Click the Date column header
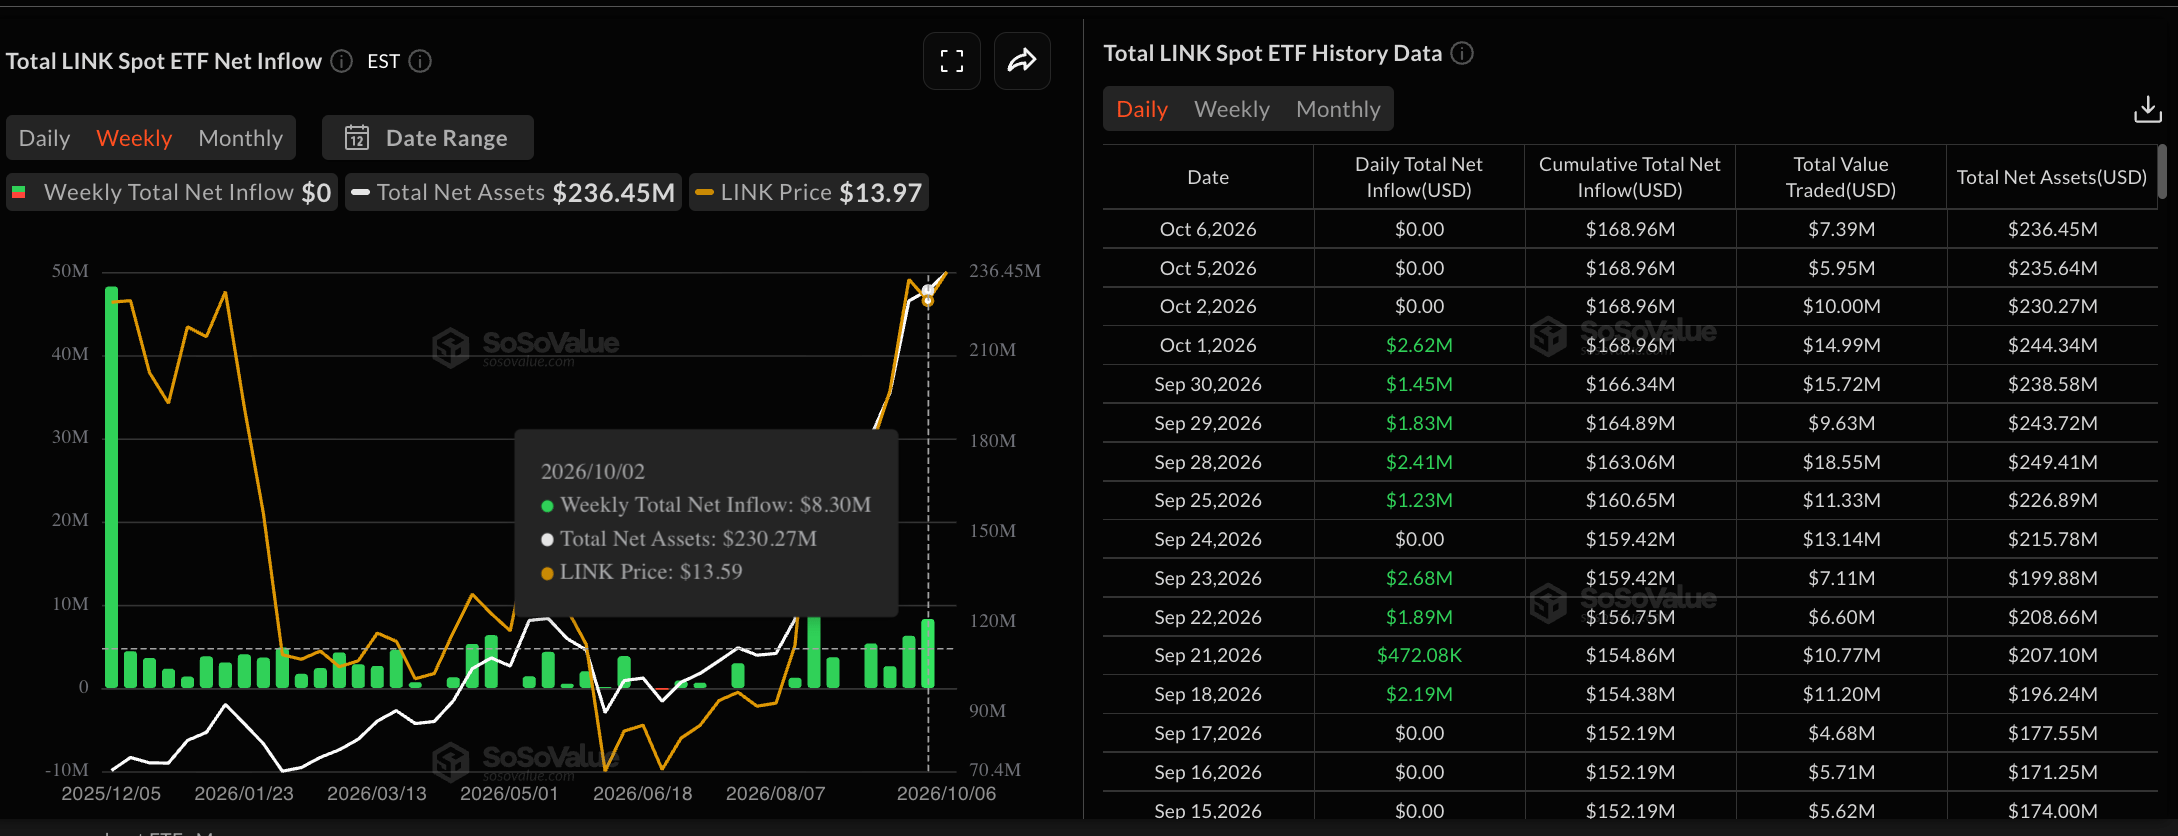This screenshot has height=836, width=2178. [1208, 178]
